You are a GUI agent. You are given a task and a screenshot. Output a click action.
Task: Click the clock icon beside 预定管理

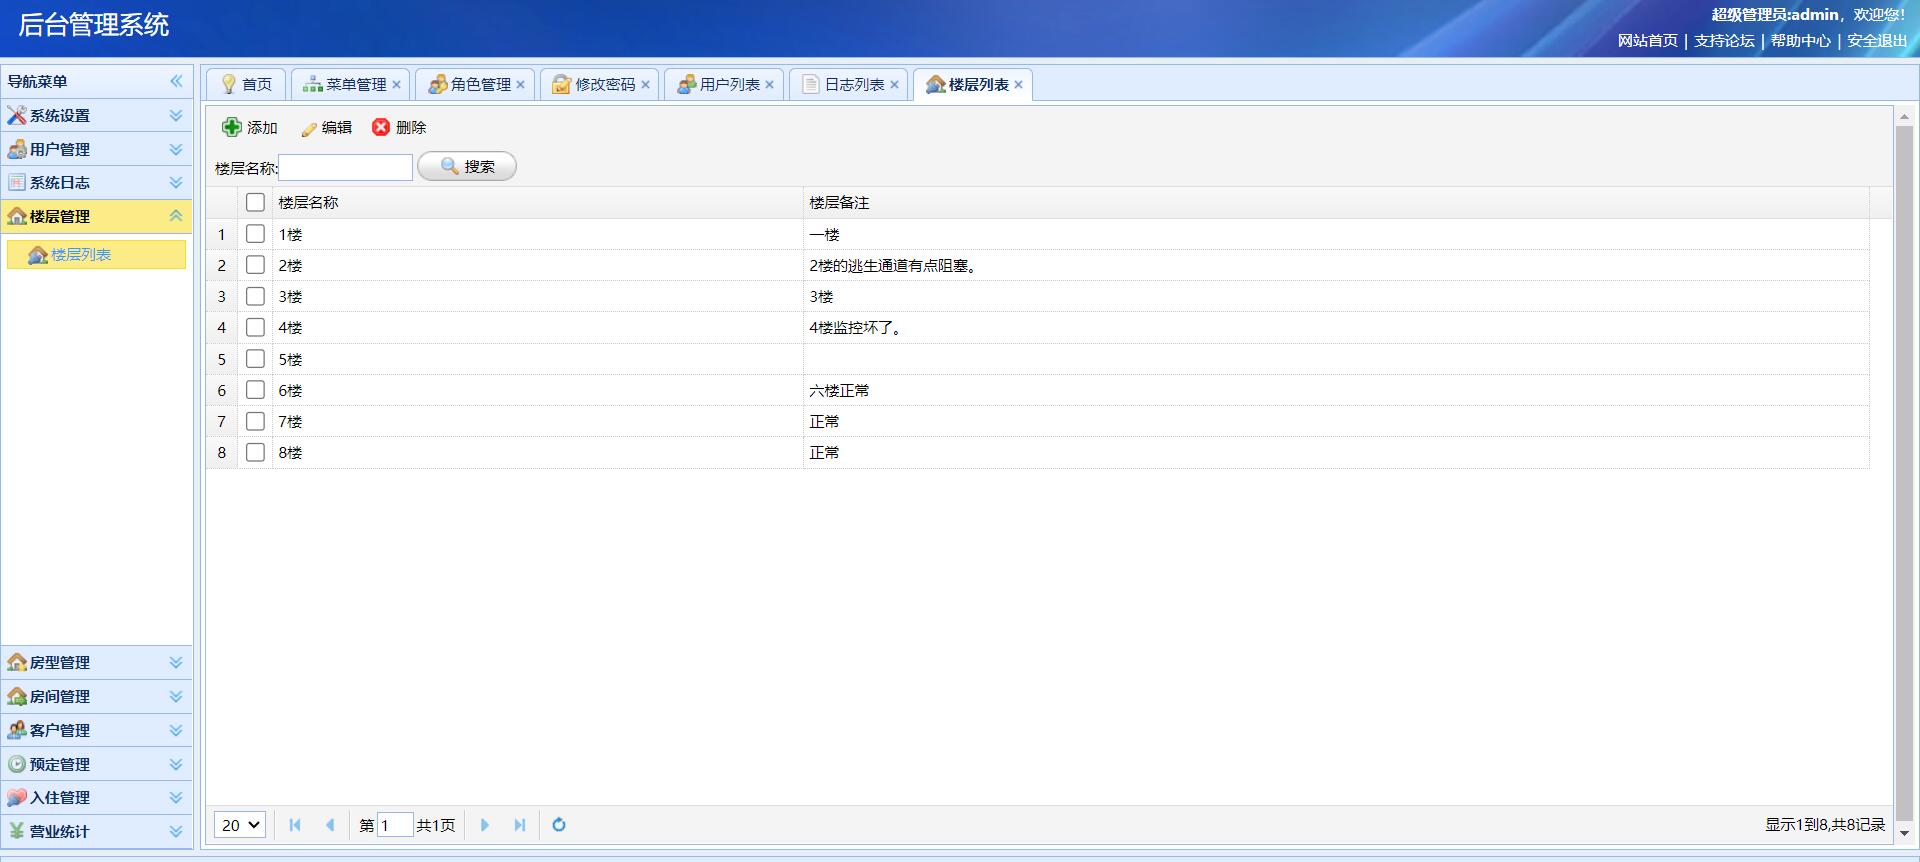(x=17, y=764)
